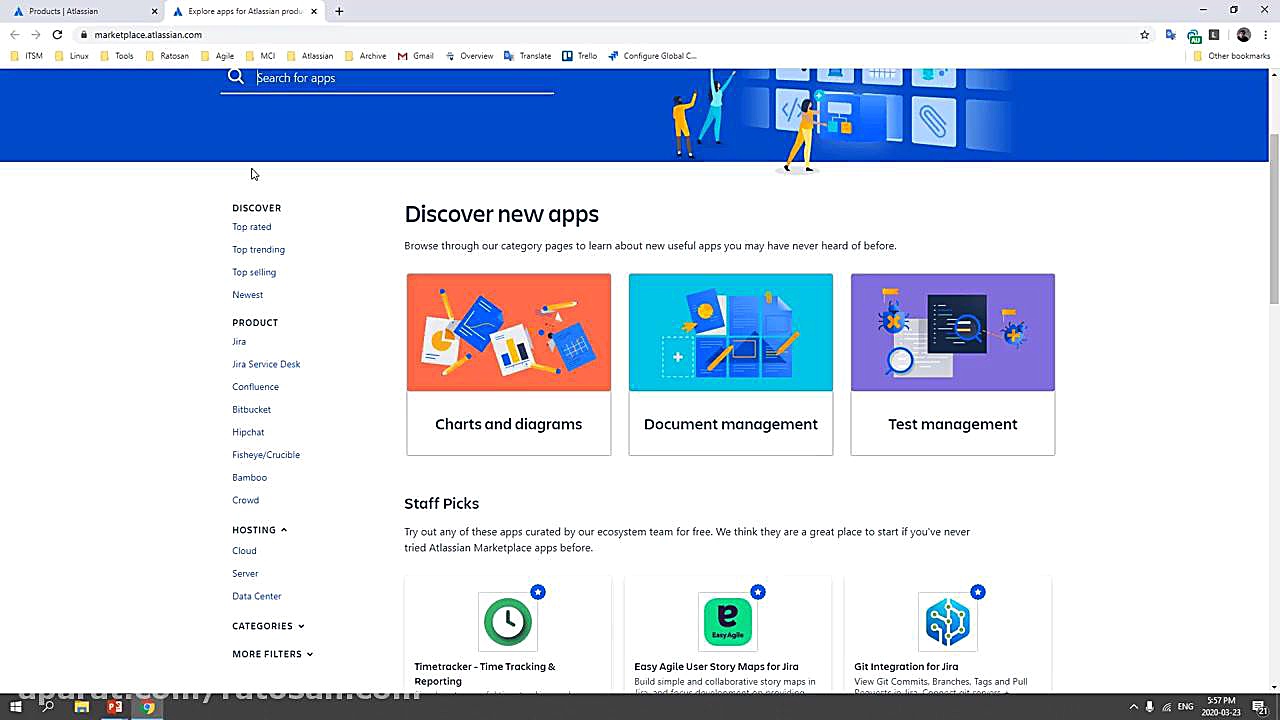Click the Test management title
1280x720 pixels.
coord(953,424)
